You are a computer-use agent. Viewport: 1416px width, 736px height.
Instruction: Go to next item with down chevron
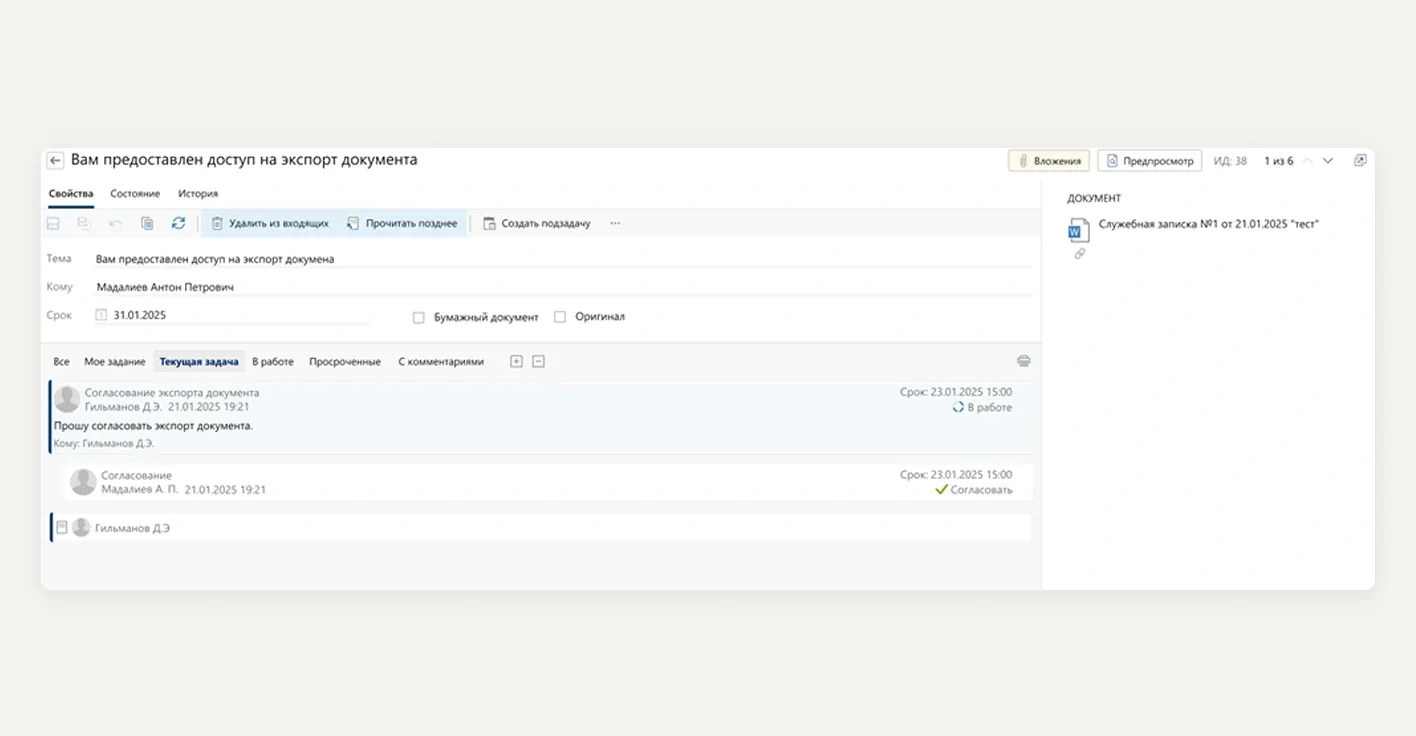tap(1328, 160)
